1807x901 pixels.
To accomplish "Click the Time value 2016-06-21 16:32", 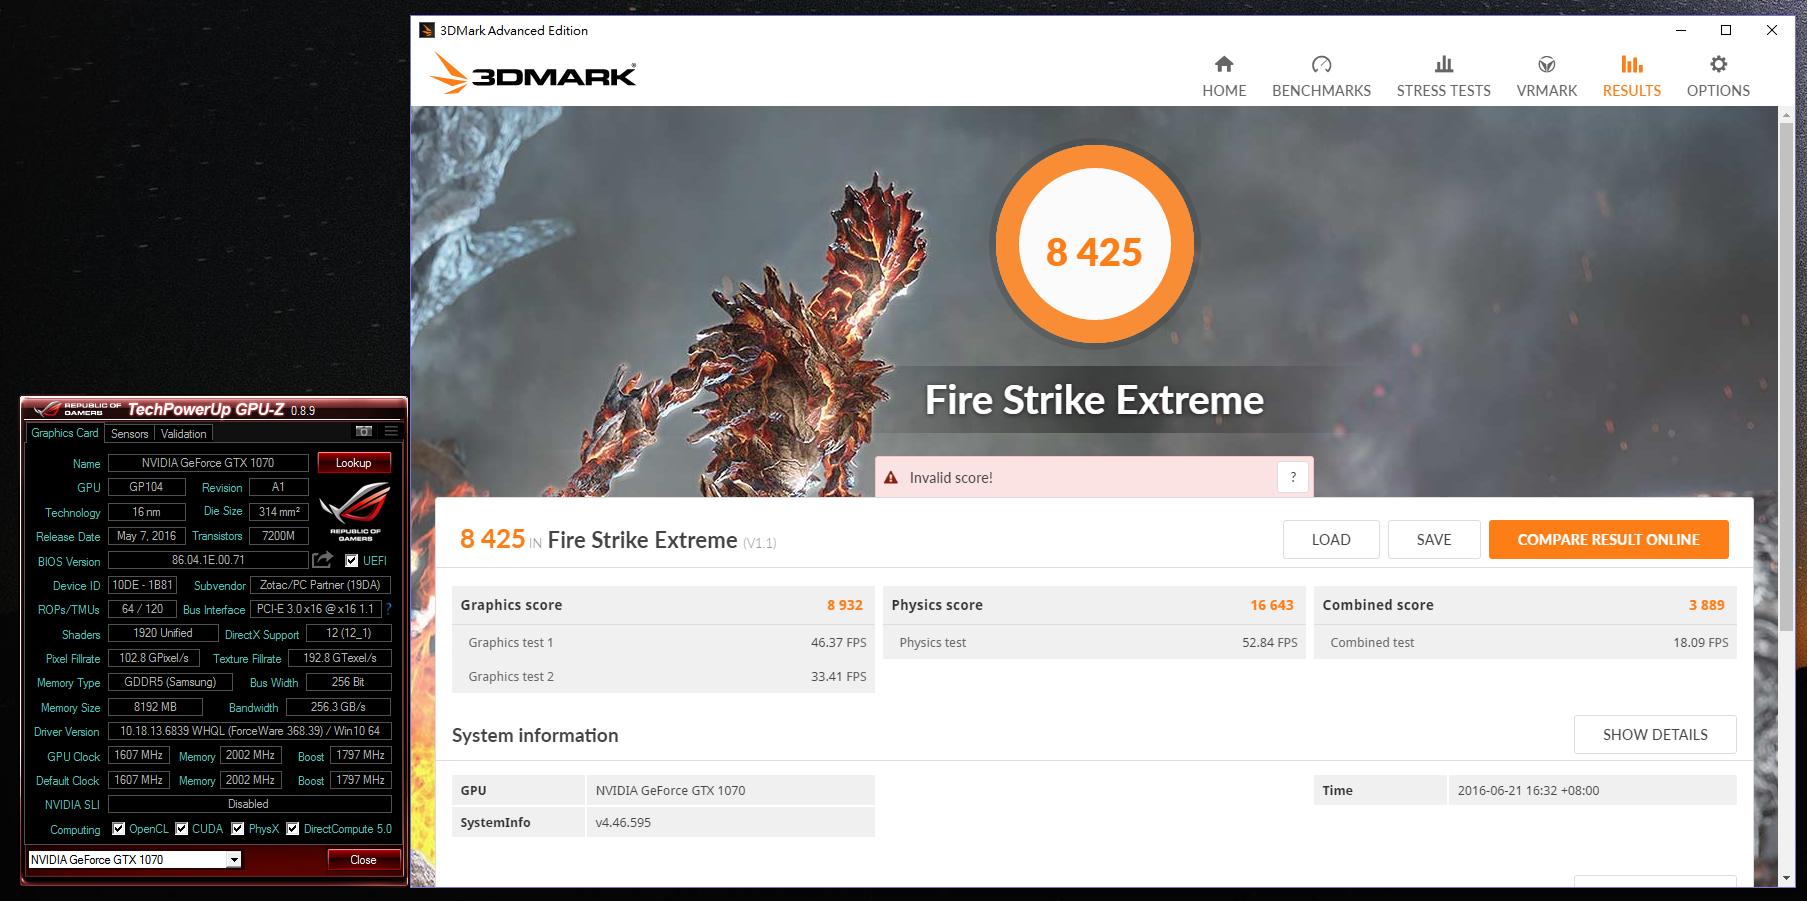I will (1528, 791).
